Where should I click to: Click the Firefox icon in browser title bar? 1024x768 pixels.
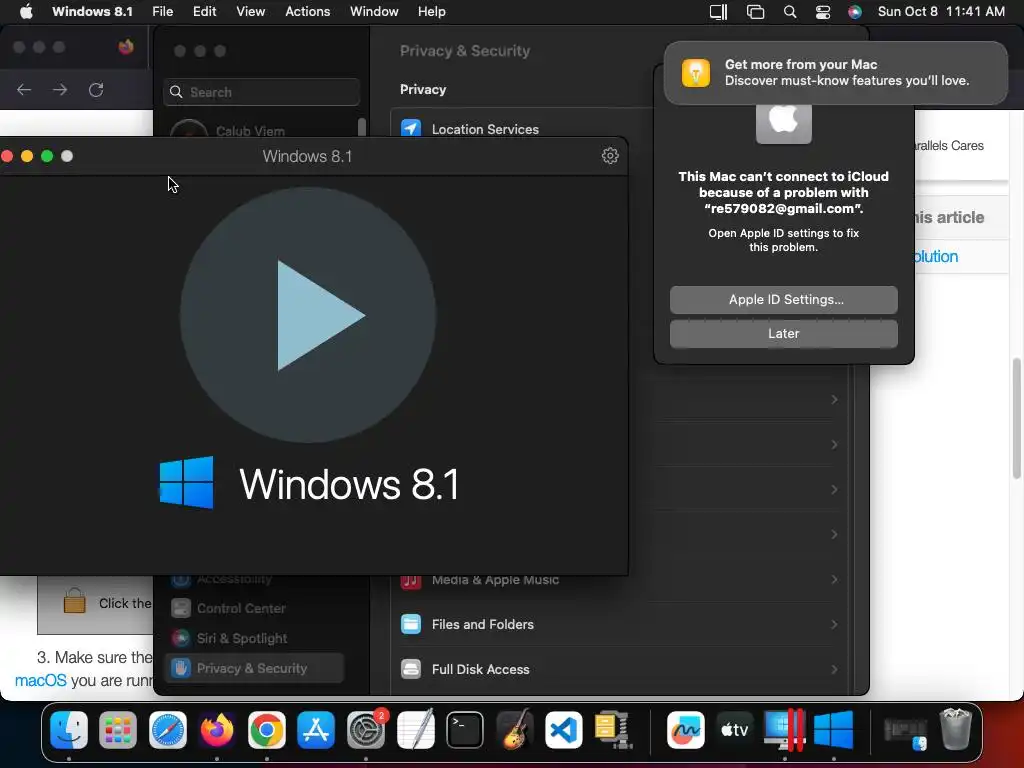pos(126,46)
